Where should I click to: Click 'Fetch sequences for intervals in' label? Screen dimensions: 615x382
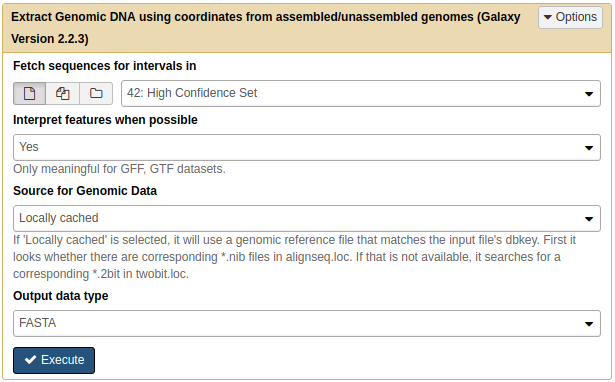(x=105, y=66)
